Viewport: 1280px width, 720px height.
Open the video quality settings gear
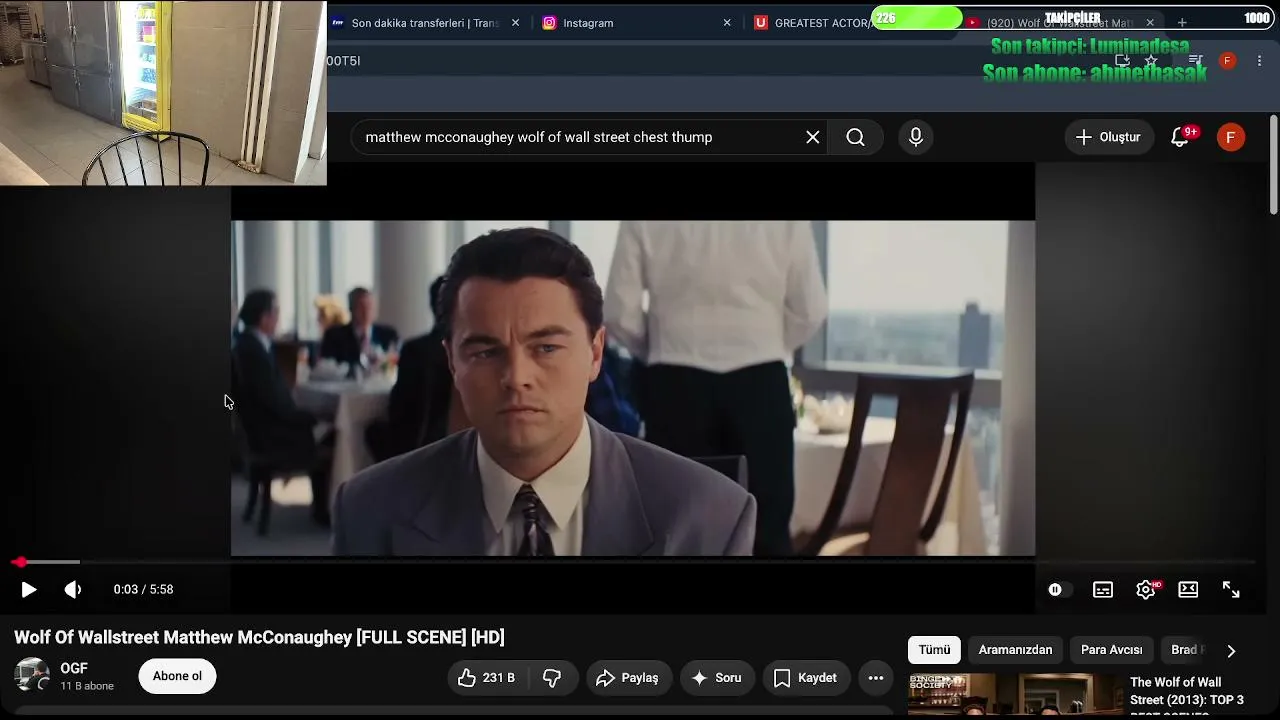[1146, 590]
